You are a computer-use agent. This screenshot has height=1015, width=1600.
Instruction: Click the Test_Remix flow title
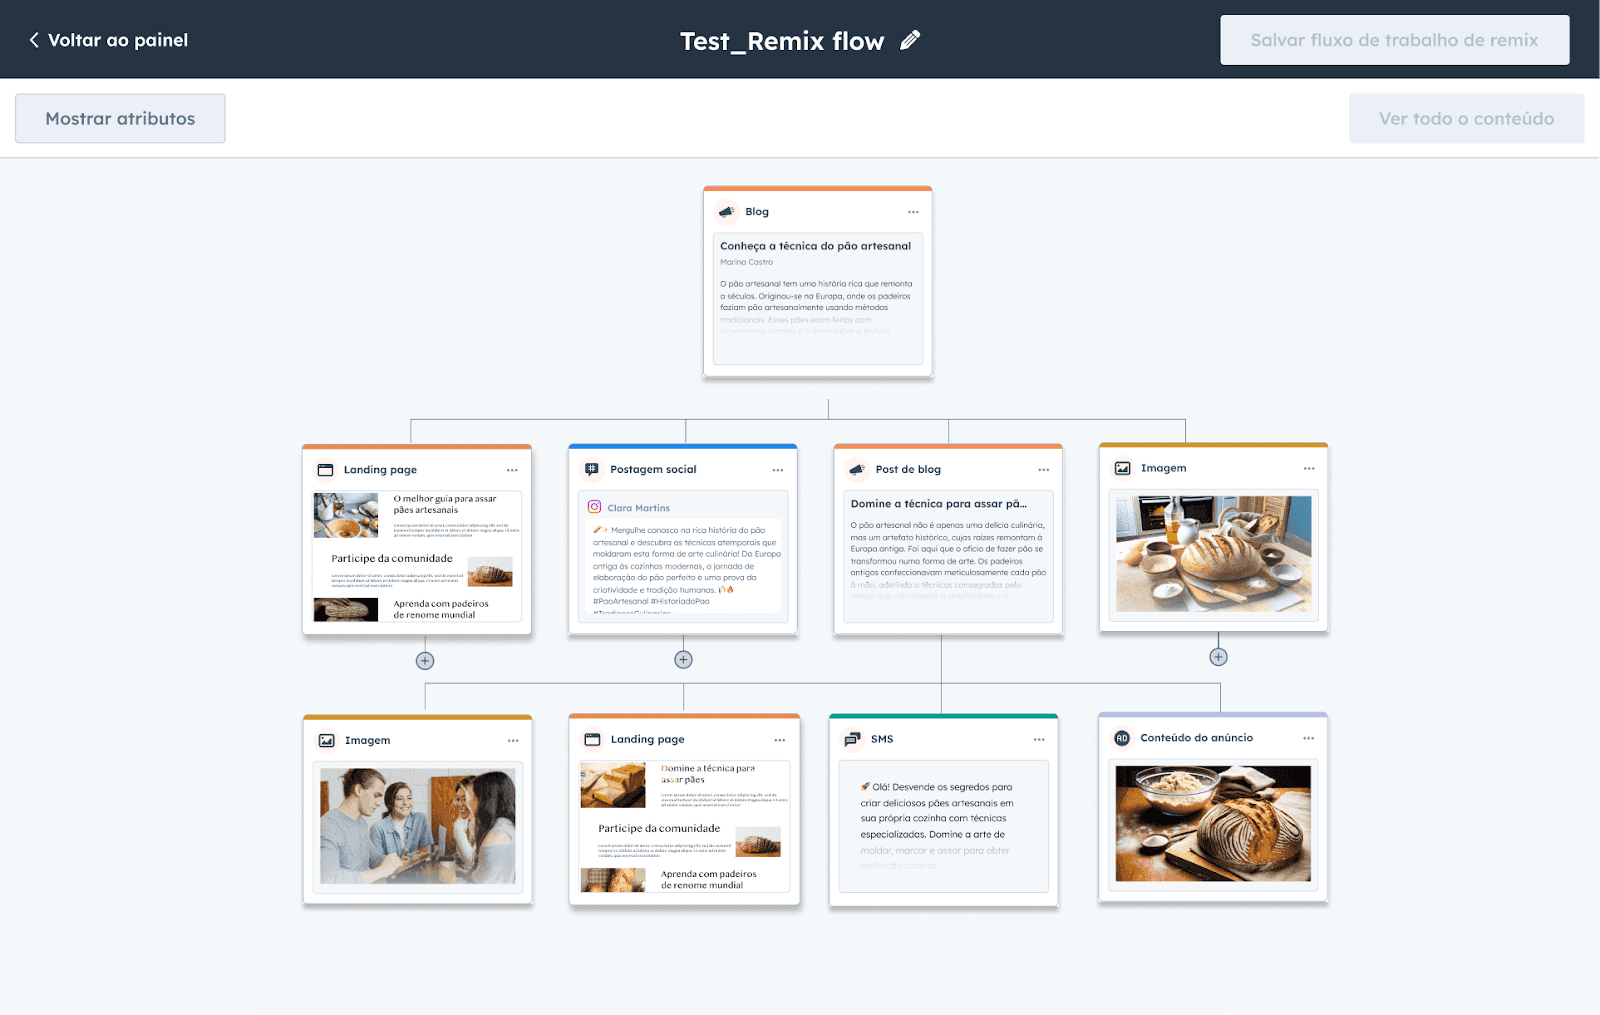782,41
